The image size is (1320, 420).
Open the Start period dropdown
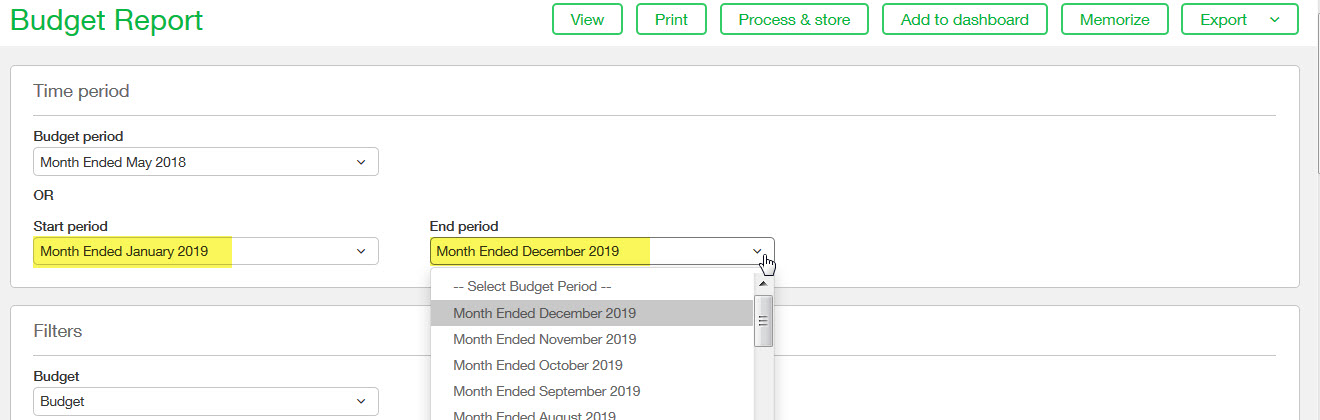click(x=205, y=251)
